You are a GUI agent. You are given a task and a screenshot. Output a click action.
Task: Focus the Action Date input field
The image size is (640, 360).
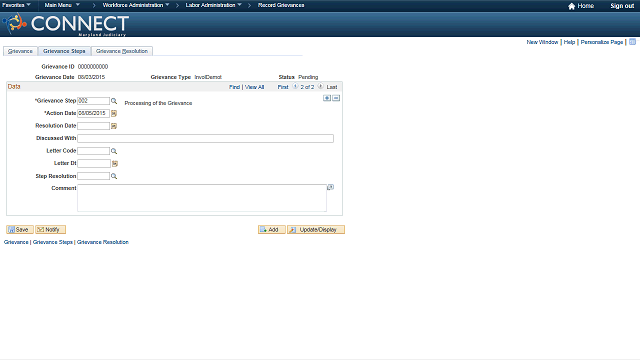93,113
